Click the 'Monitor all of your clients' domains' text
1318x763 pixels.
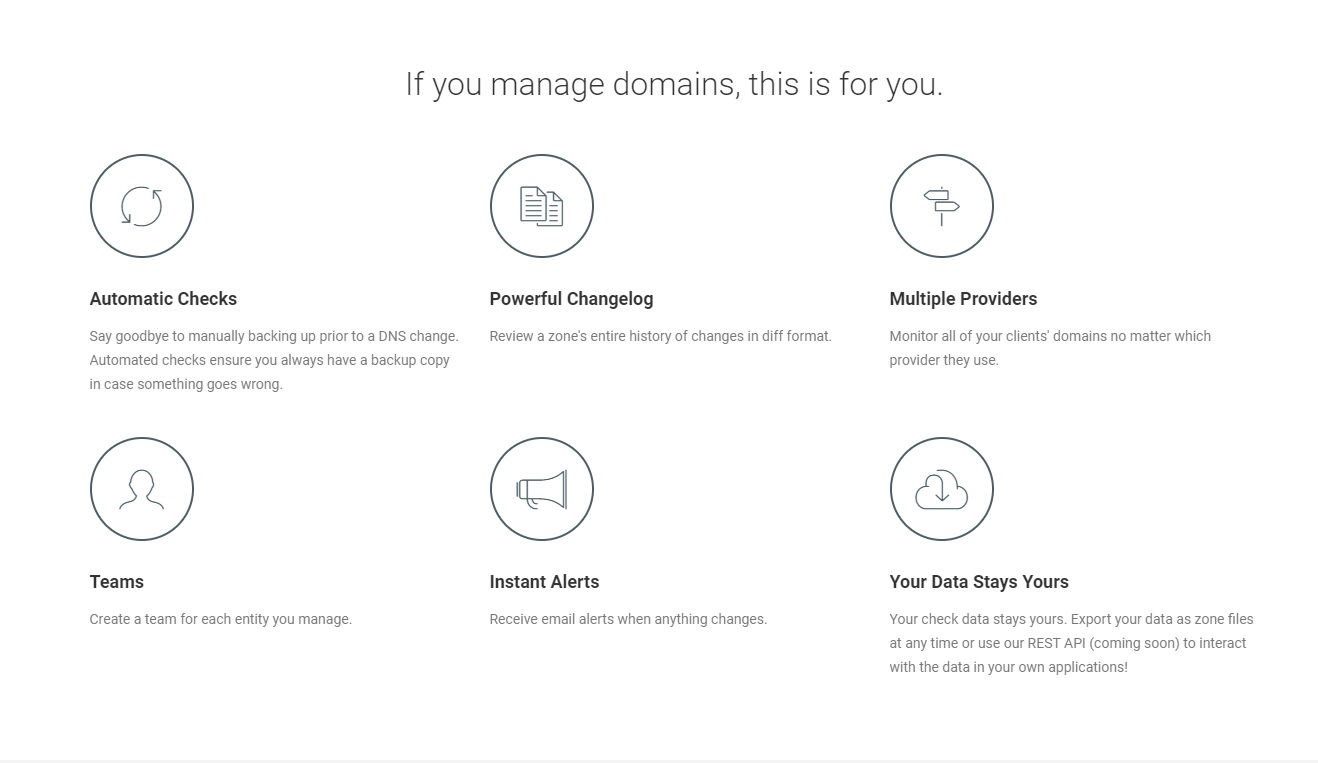(x=1050, y=348)
